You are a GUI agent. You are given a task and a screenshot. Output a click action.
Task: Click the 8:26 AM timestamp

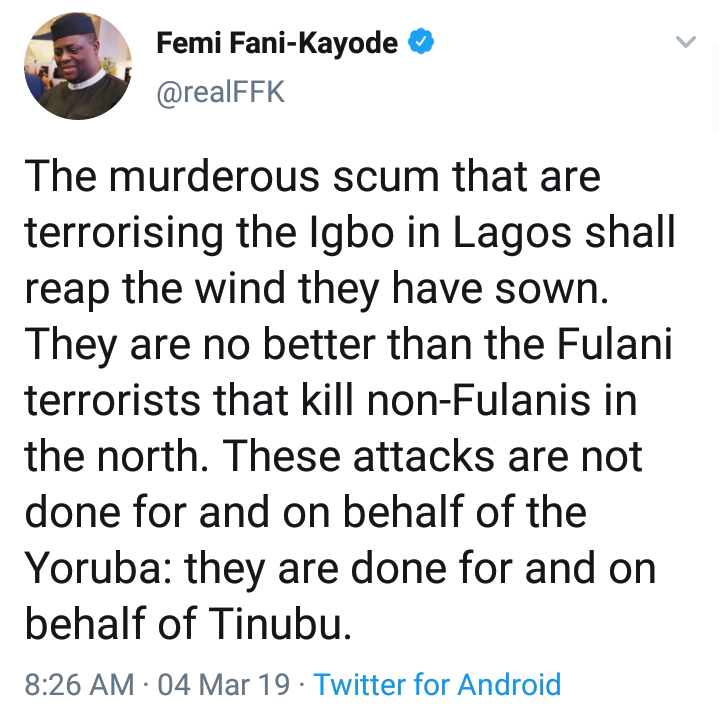coord(79,685)
